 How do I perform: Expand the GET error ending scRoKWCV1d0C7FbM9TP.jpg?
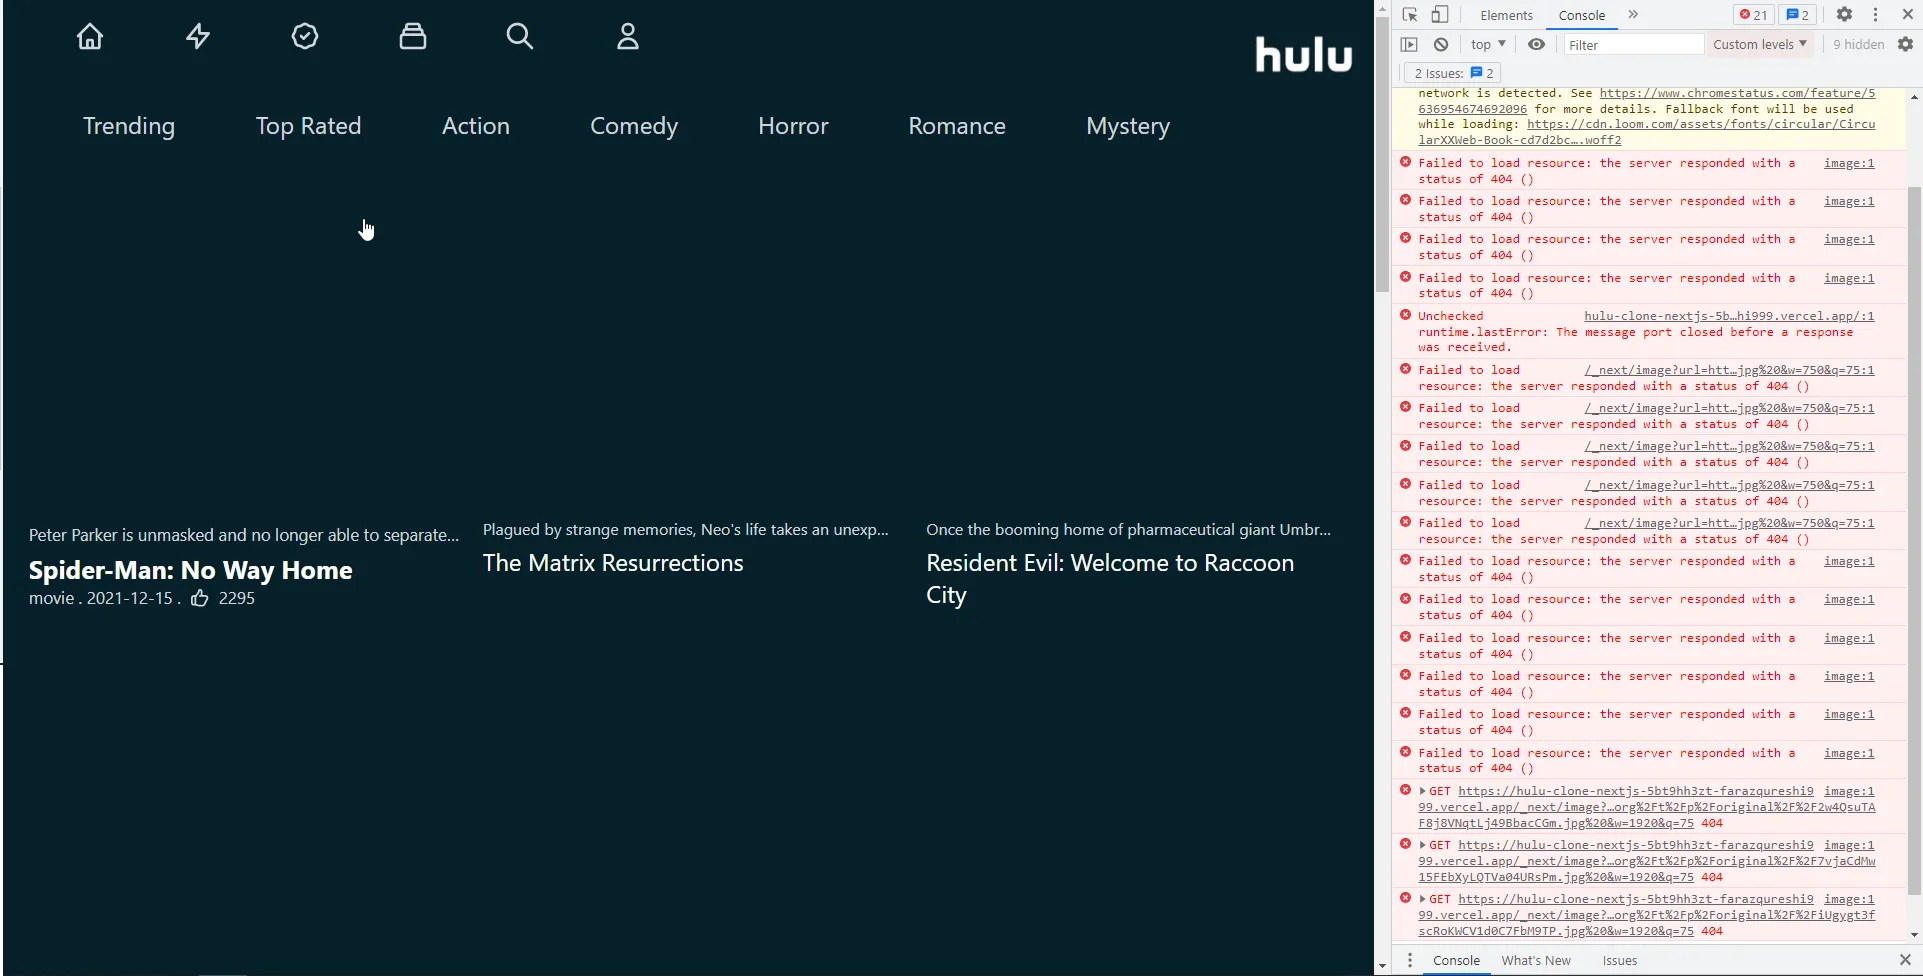(1423, 899)
